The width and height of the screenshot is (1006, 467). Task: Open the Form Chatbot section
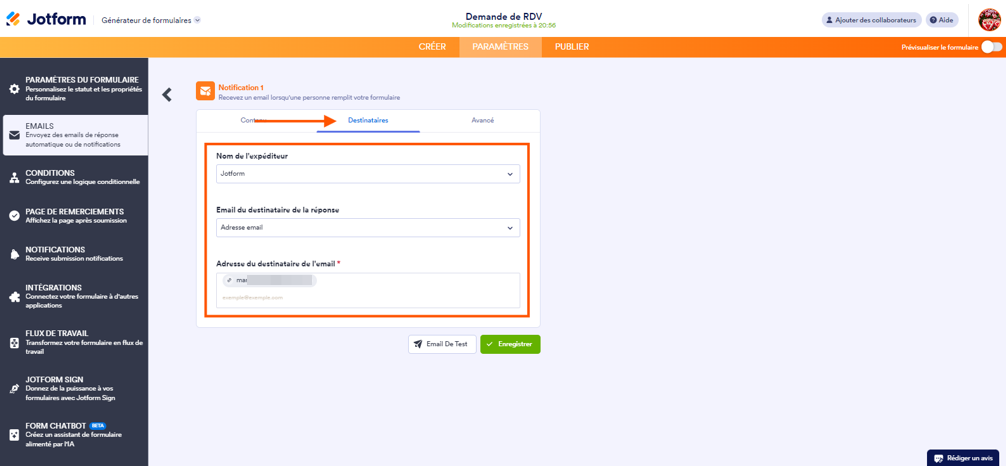(x=74, y=435)
